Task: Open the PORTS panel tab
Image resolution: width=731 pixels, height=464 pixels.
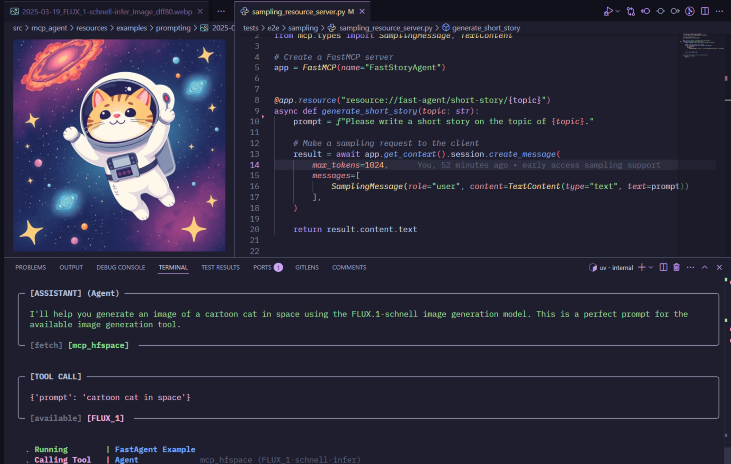Action: [x=262, y=267]
